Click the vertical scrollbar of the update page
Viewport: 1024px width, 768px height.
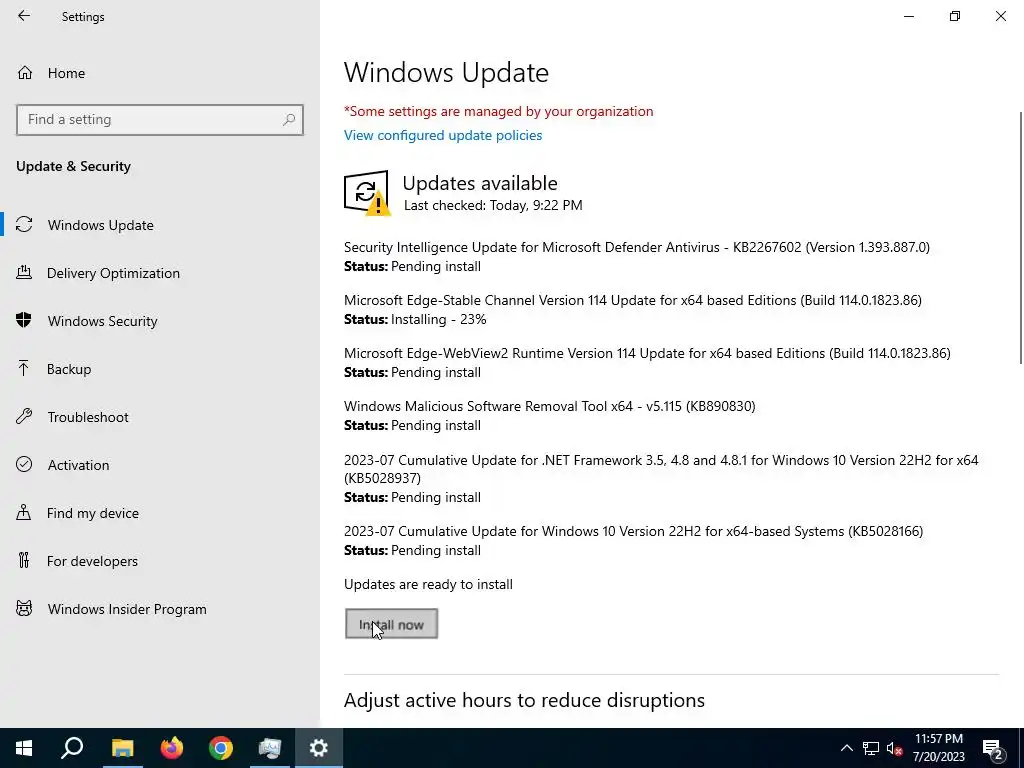tap(1020, 238)
